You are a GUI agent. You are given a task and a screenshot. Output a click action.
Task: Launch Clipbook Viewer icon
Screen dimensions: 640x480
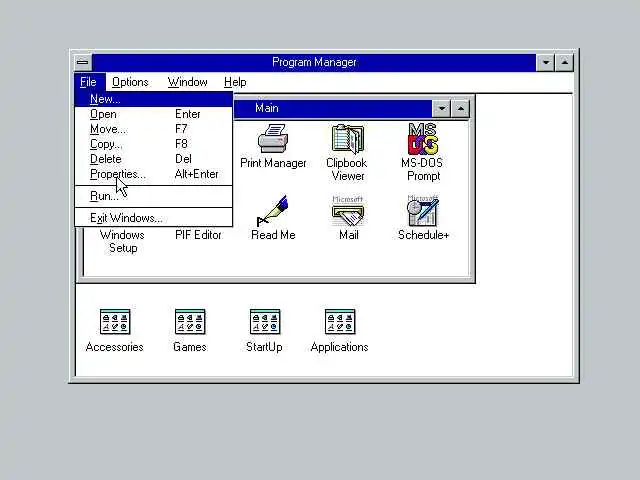(x=348, y=139)
